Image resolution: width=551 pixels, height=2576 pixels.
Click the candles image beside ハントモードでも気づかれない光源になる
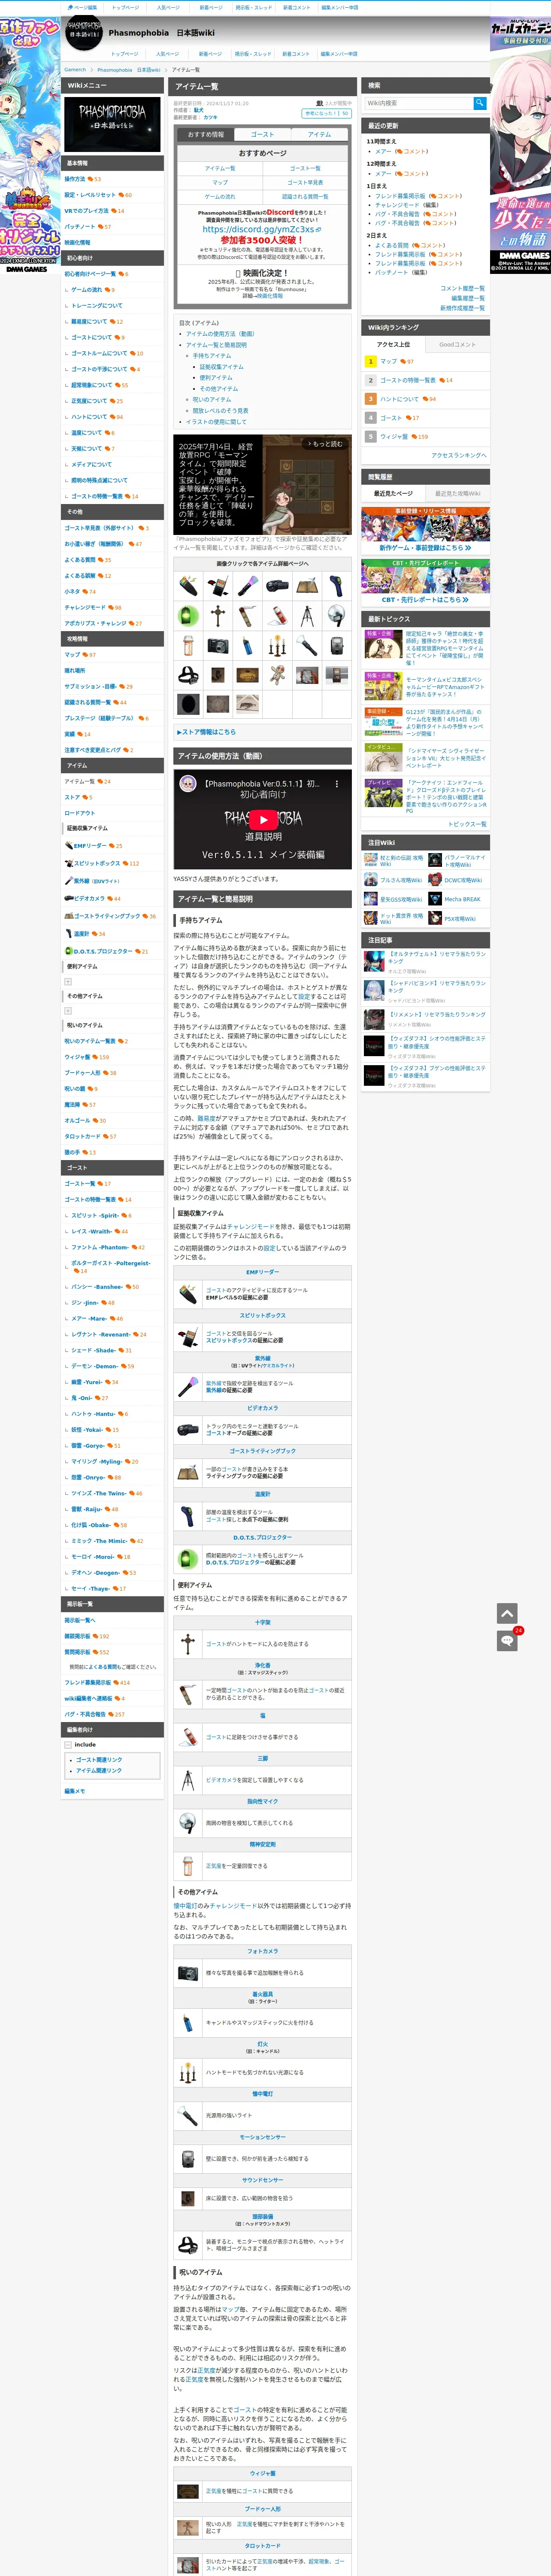click(x=188, y=2073)
